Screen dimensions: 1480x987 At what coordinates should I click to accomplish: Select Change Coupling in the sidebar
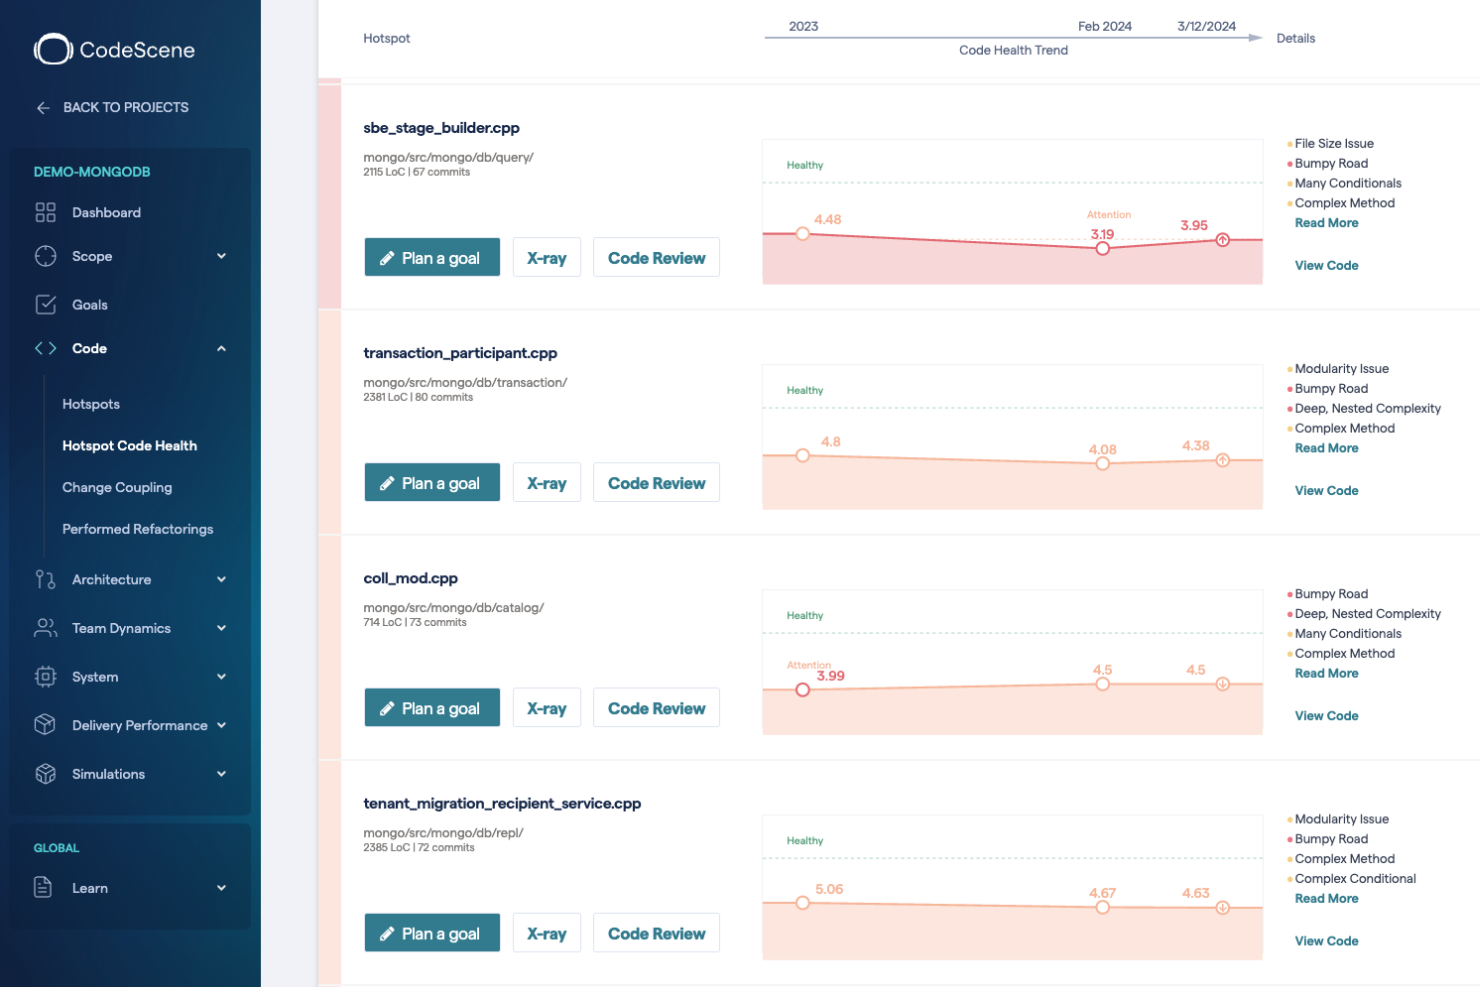pos(117,487)
